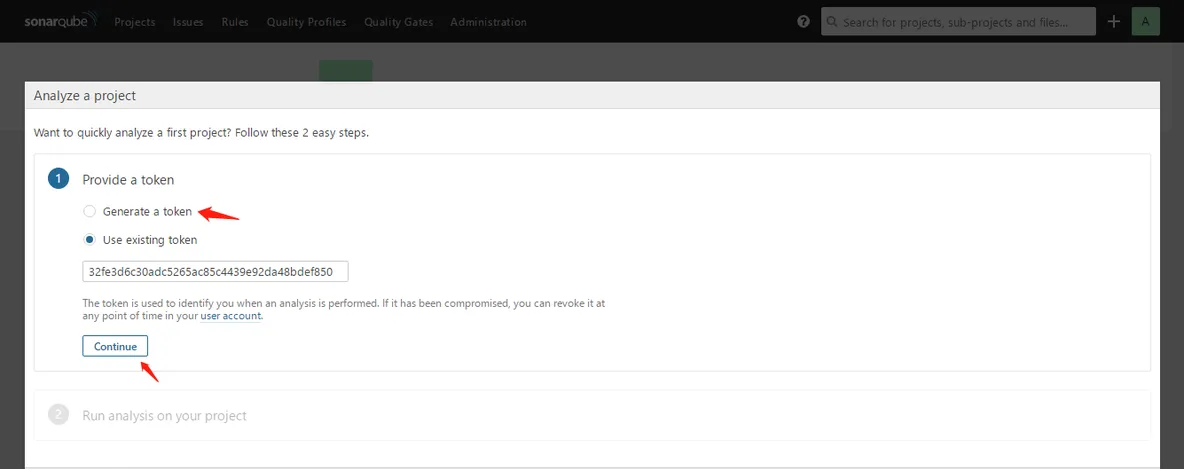The width and height of the screenshot is (1184, 469).
Task: Open the user avatar A menu
Action: pos(1145,22)
